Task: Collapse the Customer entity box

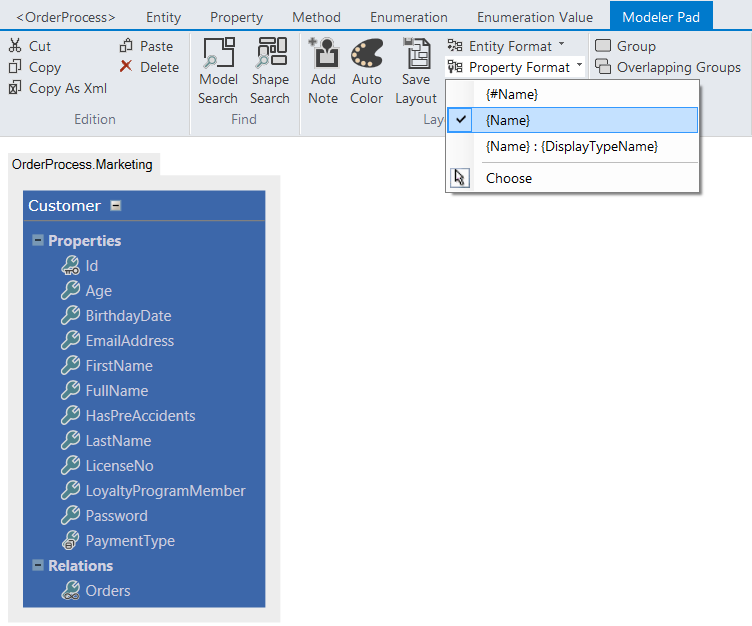Action: pos(116,206)
